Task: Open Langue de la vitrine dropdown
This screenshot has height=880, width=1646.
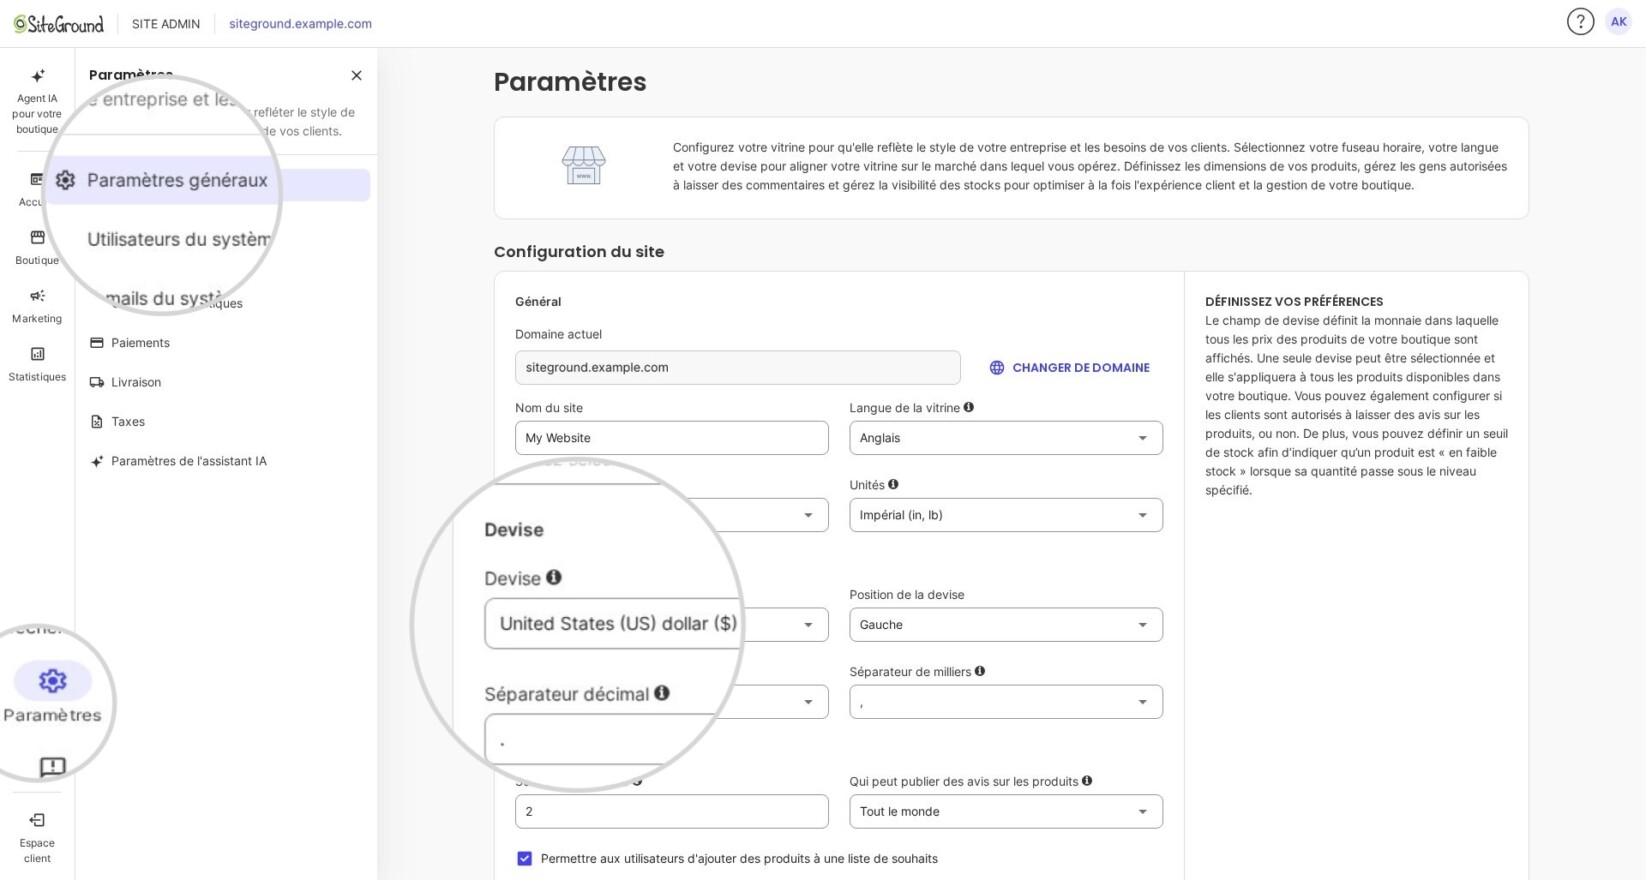Action: click(x=1006, y=438)
